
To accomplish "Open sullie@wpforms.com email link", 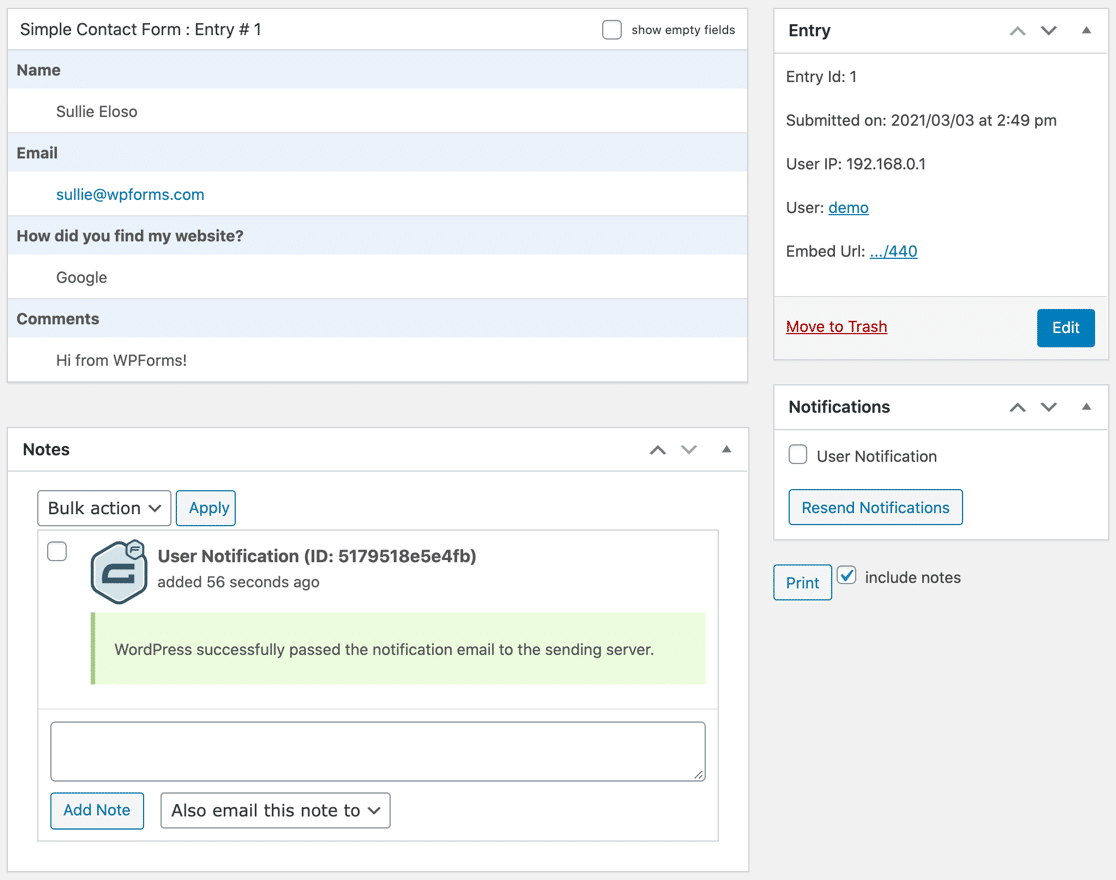I will 130,194.
